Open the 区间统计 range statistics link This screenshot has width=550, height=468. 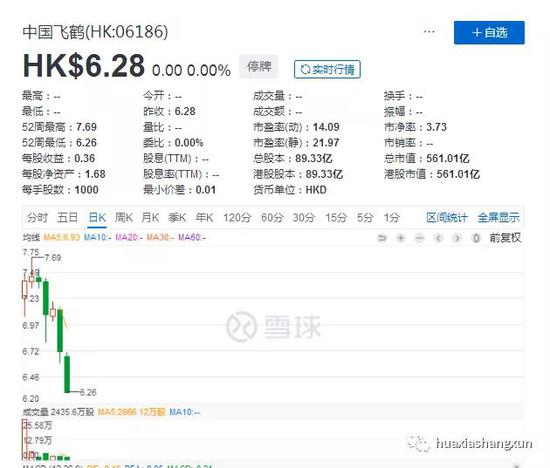(447, 218)
